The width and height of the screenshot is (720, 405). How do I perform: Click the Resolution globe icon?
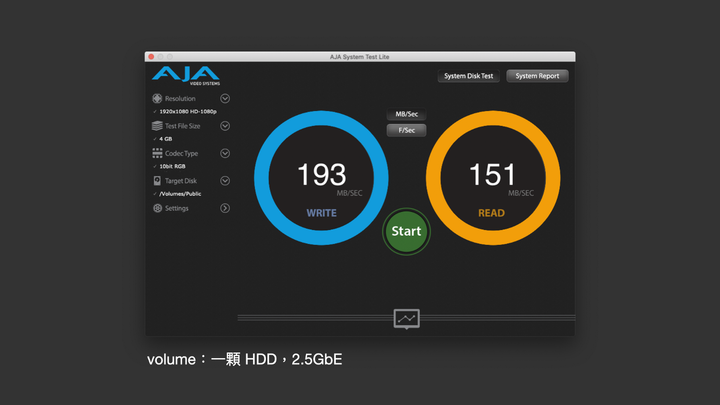tap(157, 98)
